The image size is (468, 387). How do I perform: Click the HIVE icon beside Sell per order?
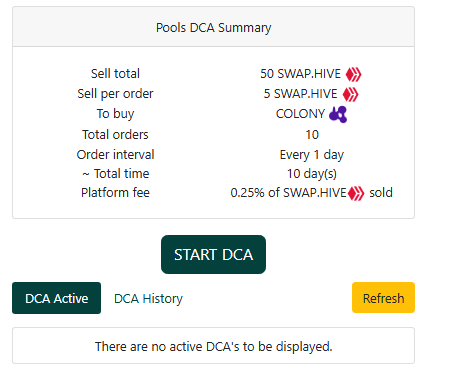[x=350, y=94]
